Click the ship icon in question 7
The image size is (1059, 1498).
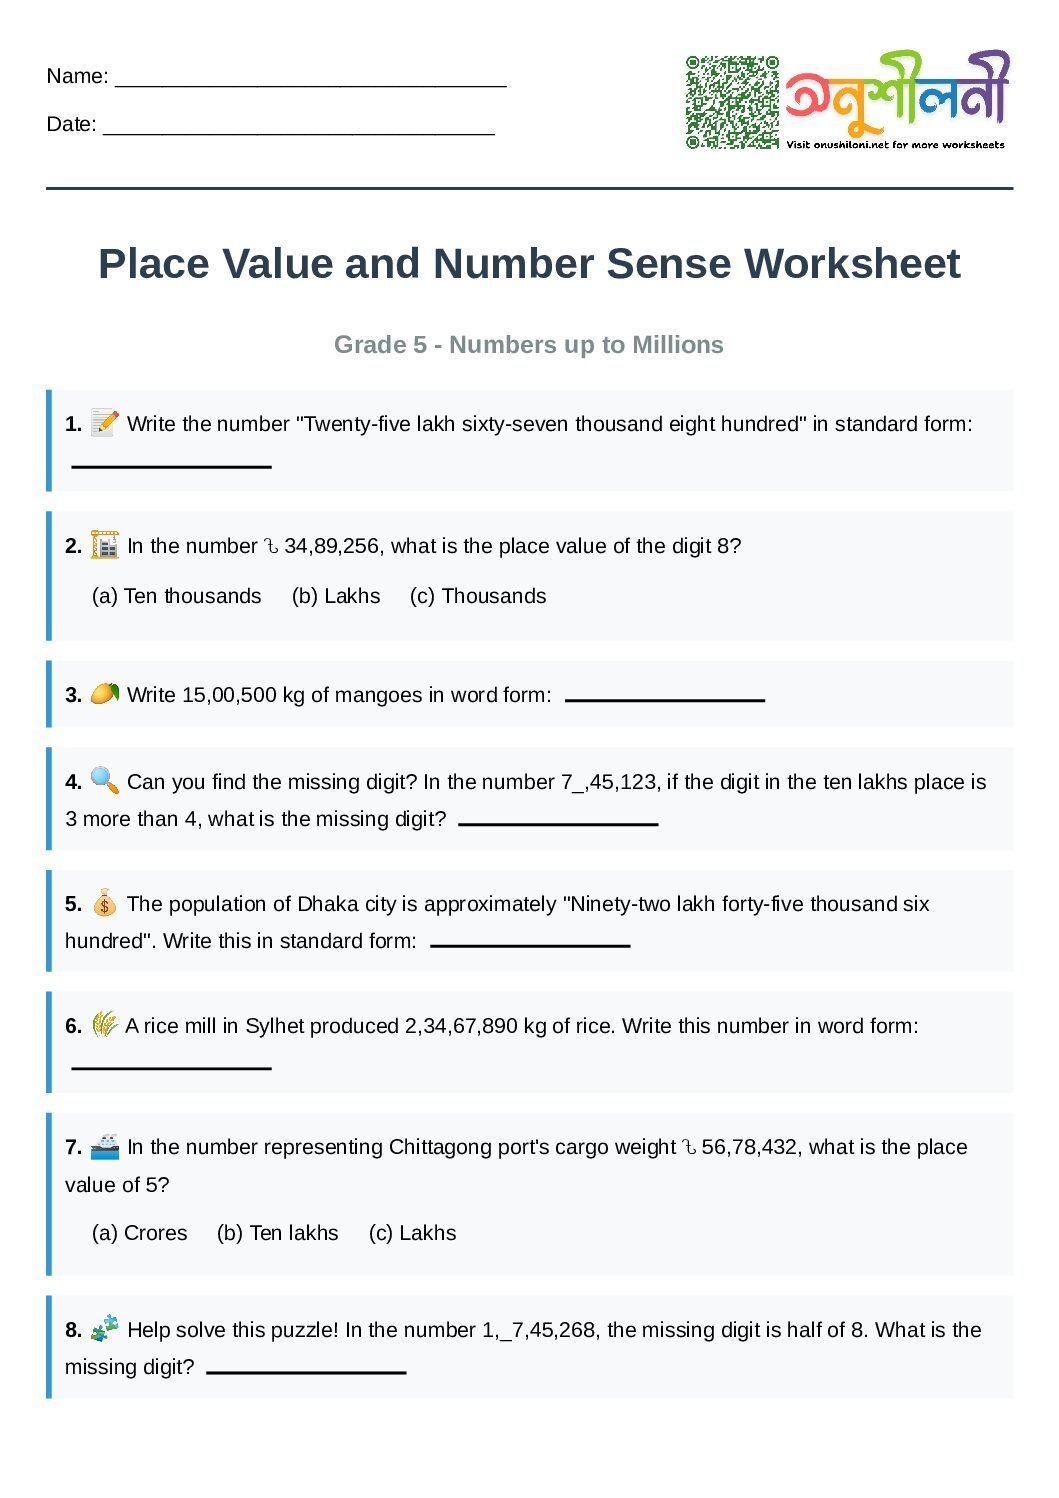click(x=104, y=1146)
